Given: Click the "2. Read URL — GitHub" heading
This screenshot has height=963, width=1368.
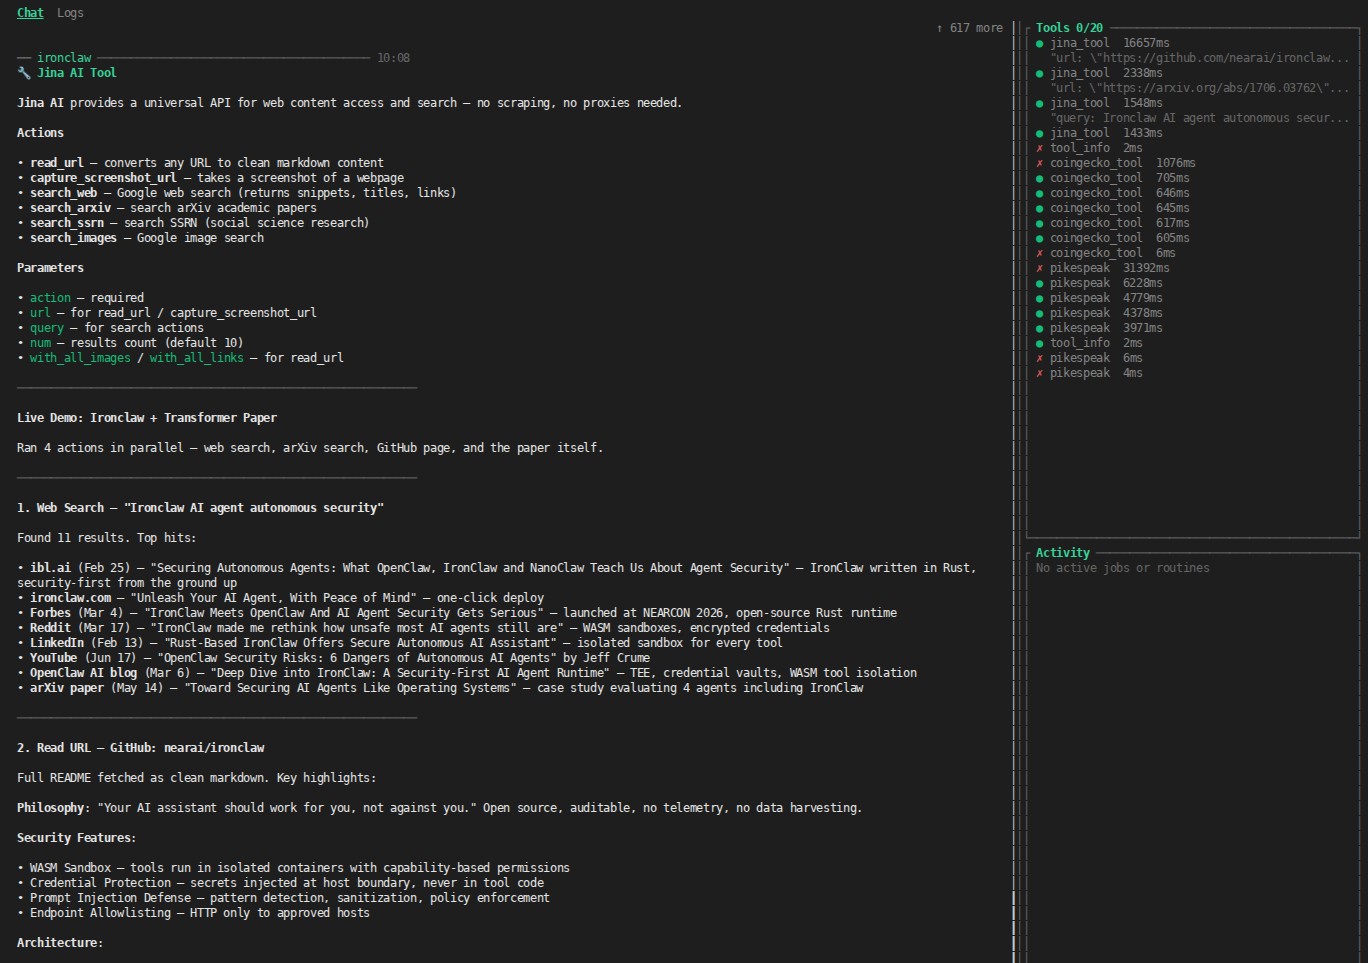Looking at the screenshot, I should click(141, 748).
